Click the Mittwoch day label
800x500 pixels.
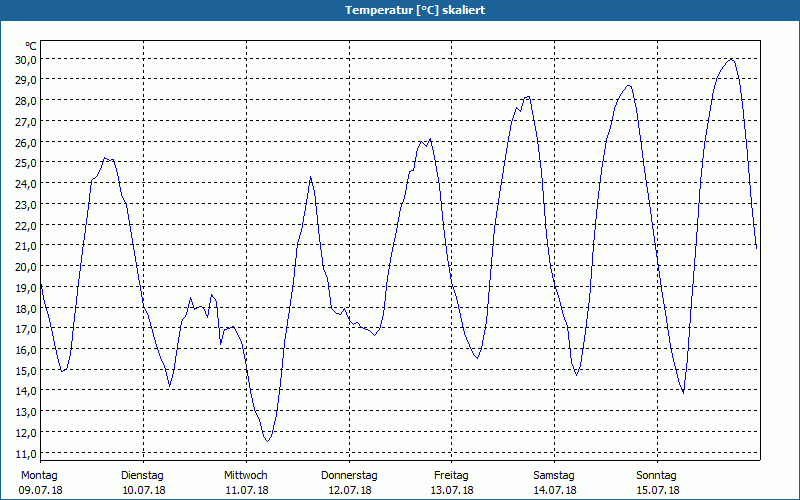point(246,476)
